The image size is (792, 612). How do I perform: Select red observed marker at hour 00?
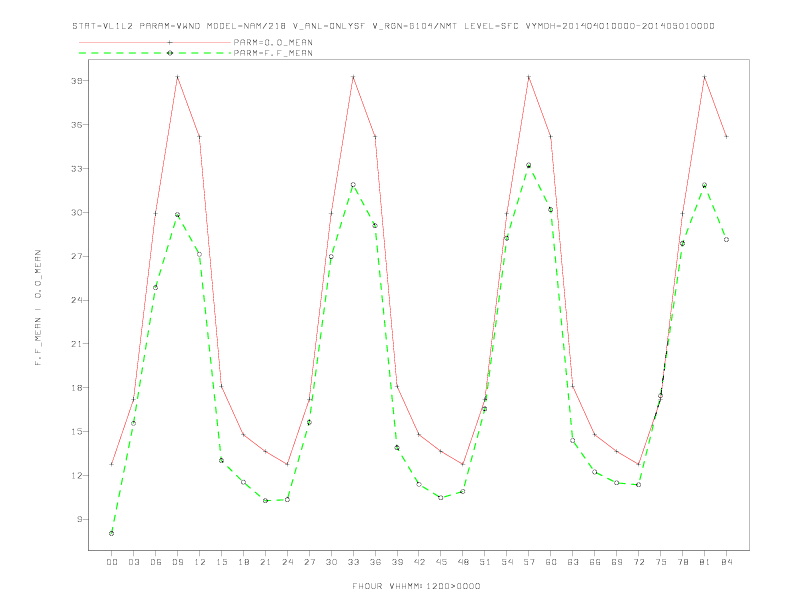click(x=112, y=464)
